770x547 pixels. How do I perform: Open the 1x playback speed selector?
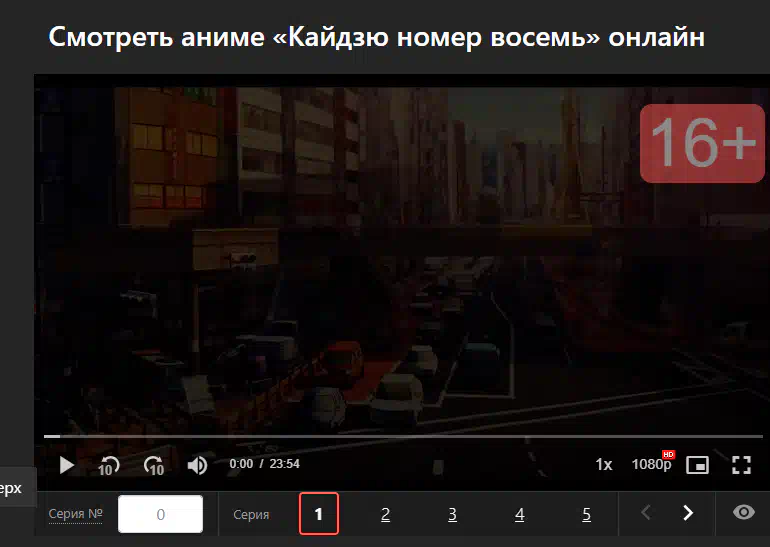tap(604, 465)
